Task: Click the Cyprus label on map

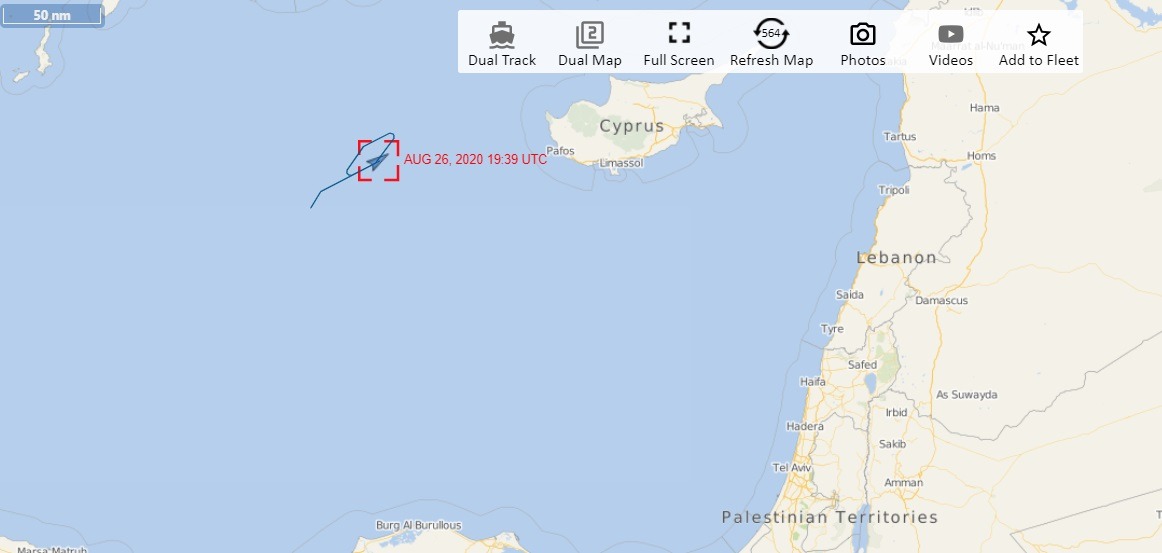Action: (632, 126)
